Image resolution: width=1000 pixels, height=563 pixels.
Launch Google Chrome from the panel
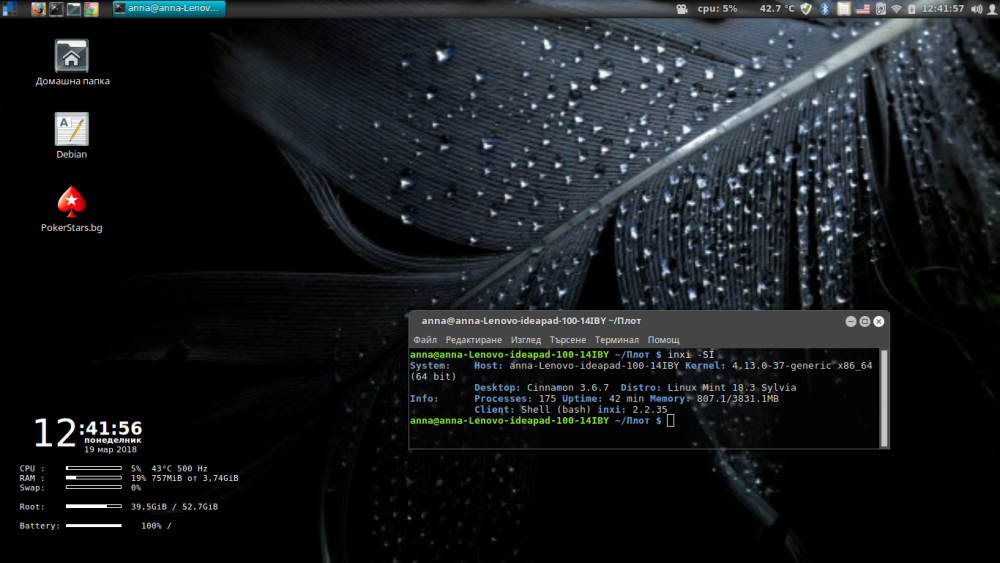click(x=92, y=9)
